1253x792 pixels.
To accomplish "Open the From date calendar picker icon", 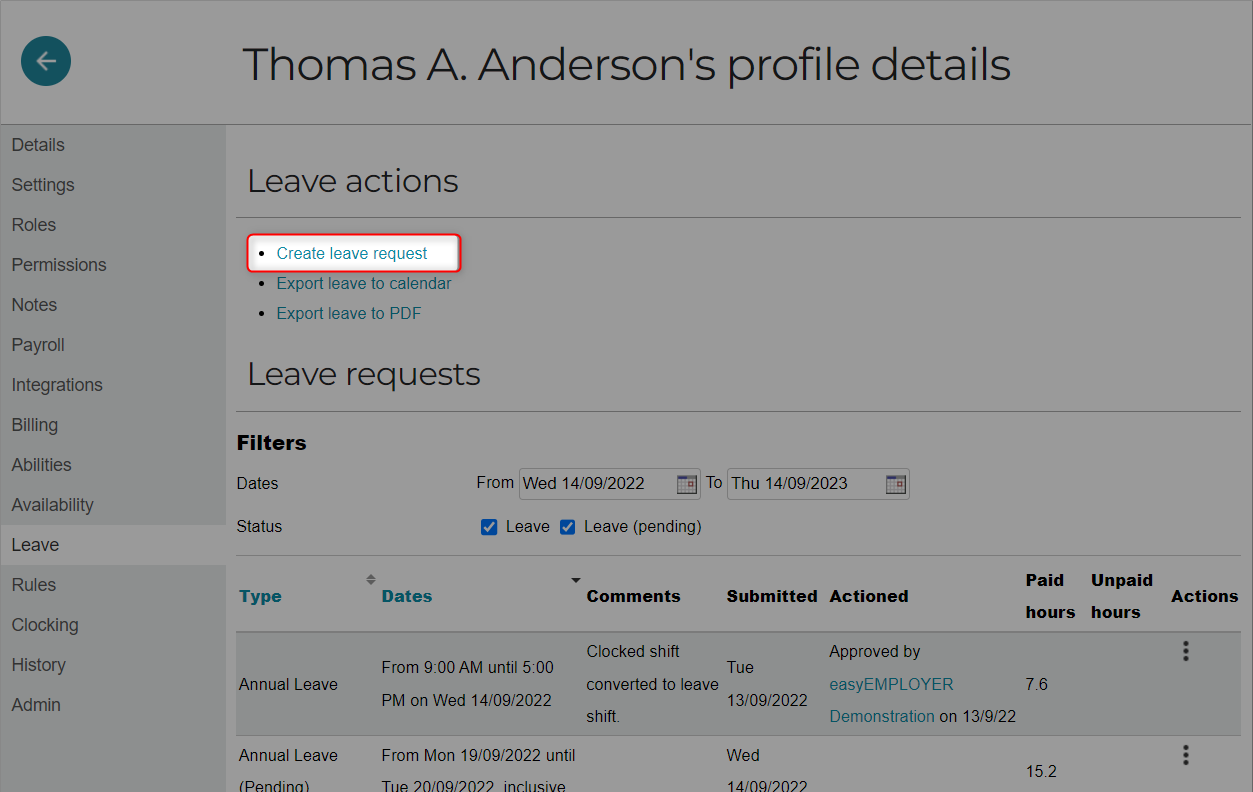I will pos(687,484).
